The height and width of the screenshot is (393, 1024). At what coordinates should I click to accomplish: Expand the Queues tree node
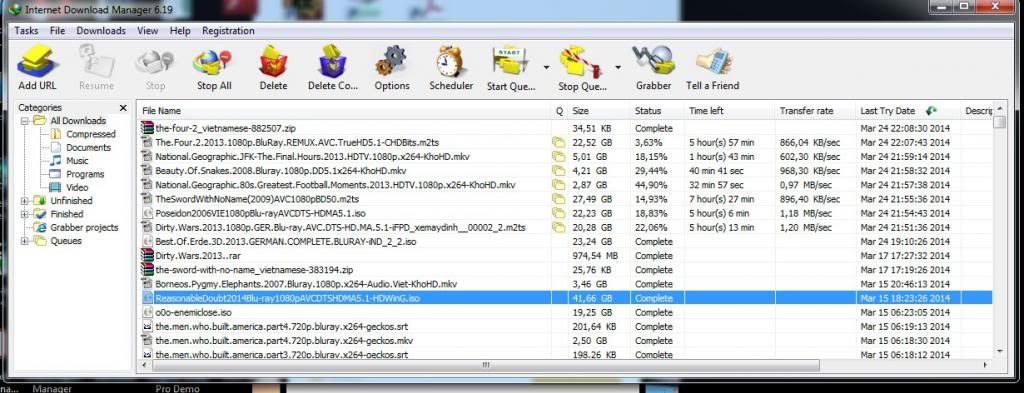(x=25, y=241)
